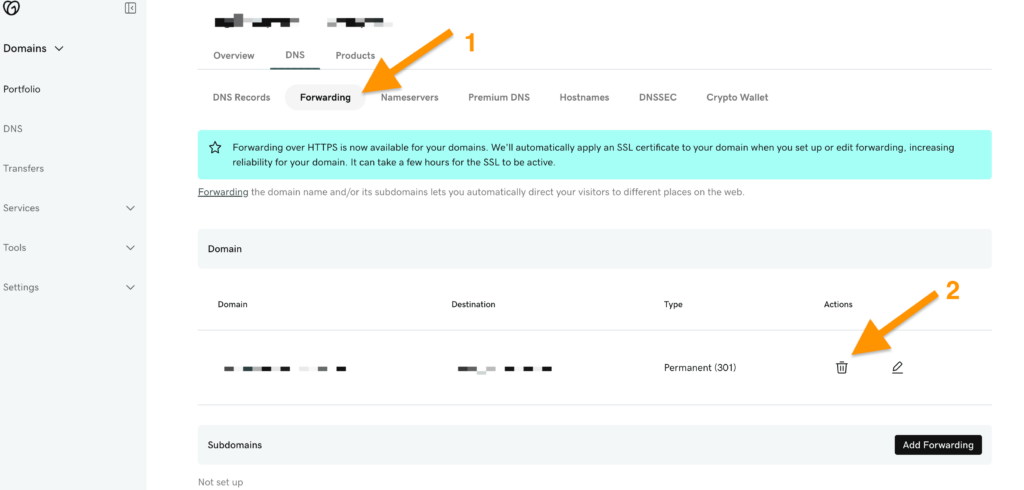The image size is (1024, 490).
Task: Switch to the Overview tab
Action: (234, 56)
